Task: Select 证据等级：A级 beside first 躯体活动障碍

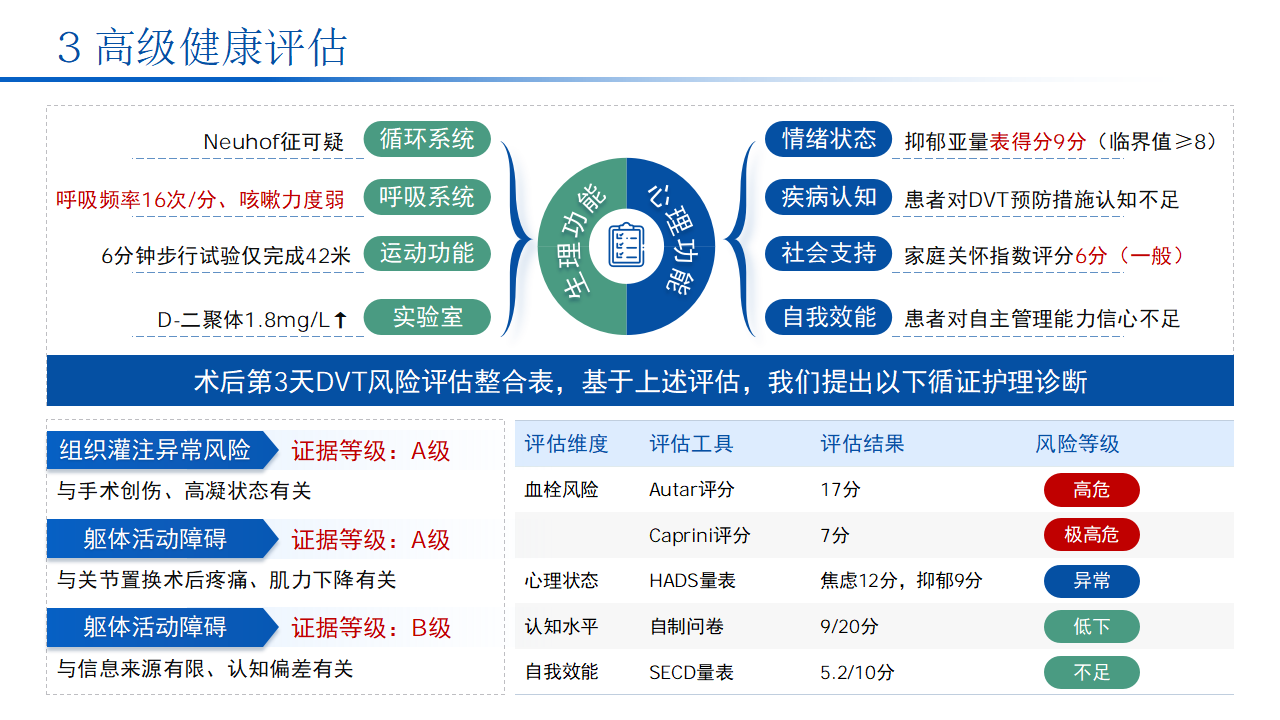Action: tap(371, 540)
